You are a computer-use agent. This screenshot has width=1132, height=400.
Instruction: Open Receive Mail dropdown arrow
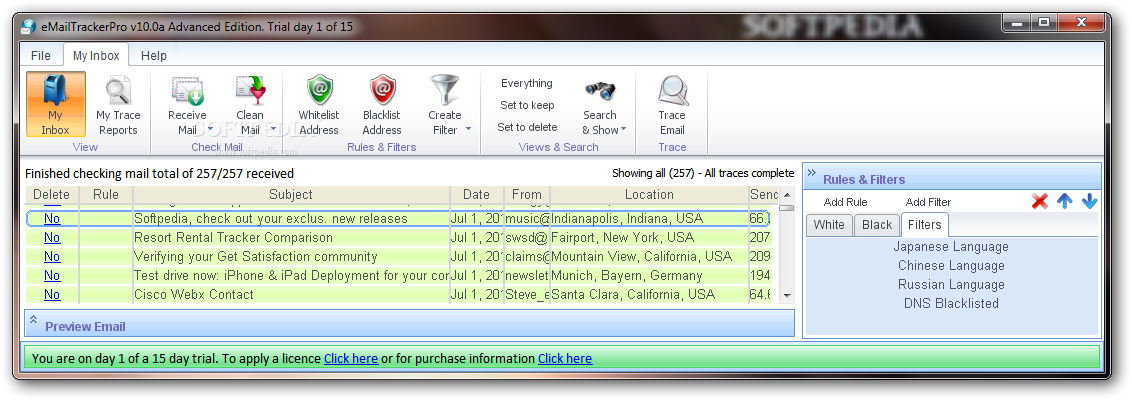point(211,129)
